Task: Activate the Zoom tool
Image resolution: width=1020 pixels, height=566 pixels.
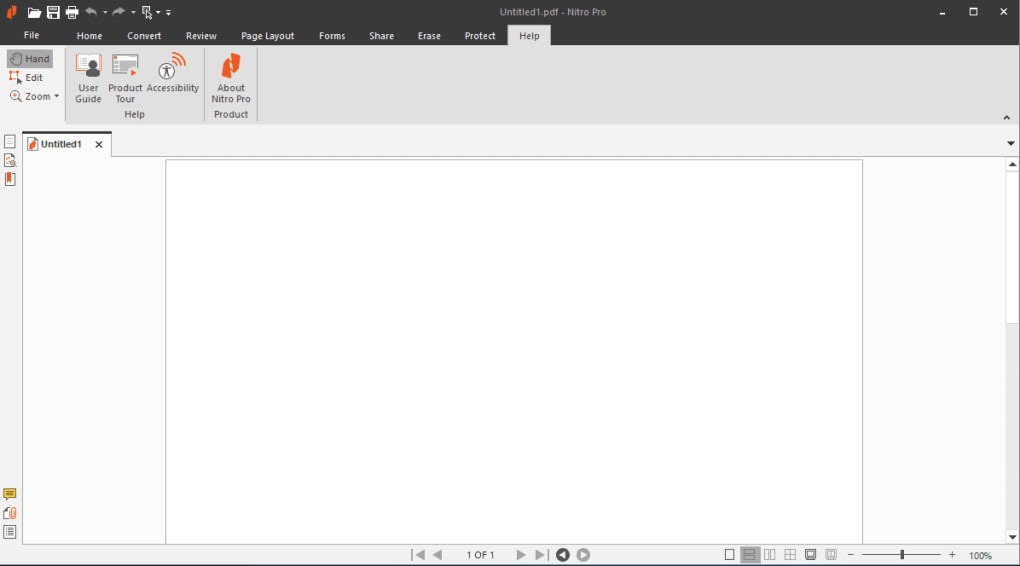Action: [x=30, y=96]
